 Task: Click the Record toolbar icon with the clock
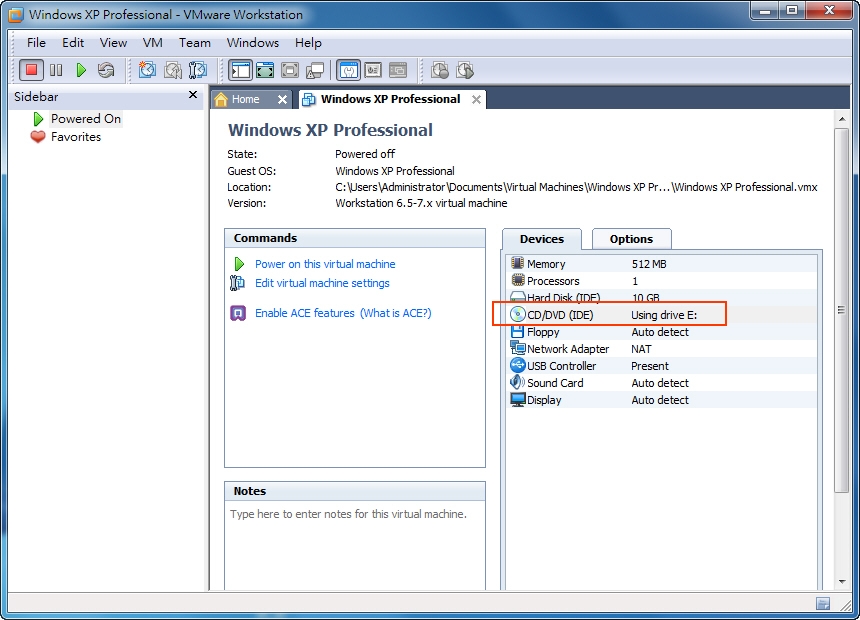(x=440, y=70)
